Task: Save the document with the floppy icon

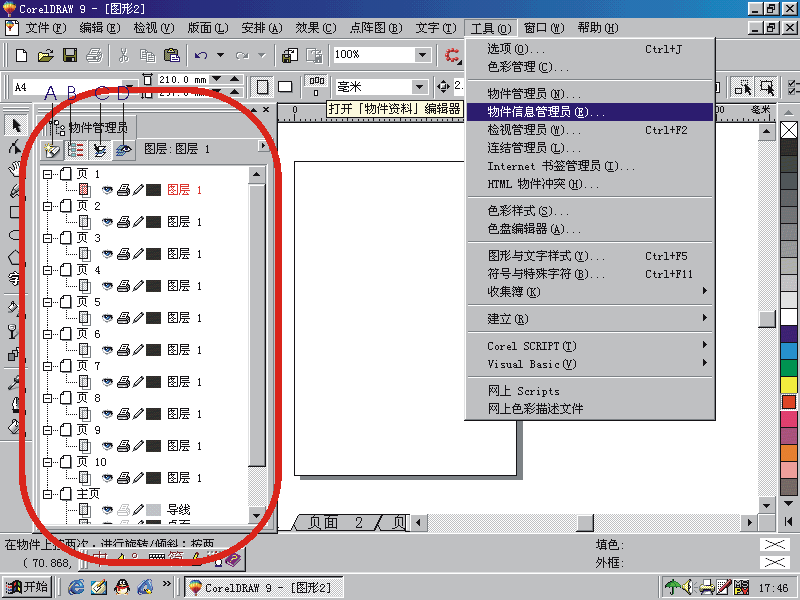Action: (x=70, y=55)
